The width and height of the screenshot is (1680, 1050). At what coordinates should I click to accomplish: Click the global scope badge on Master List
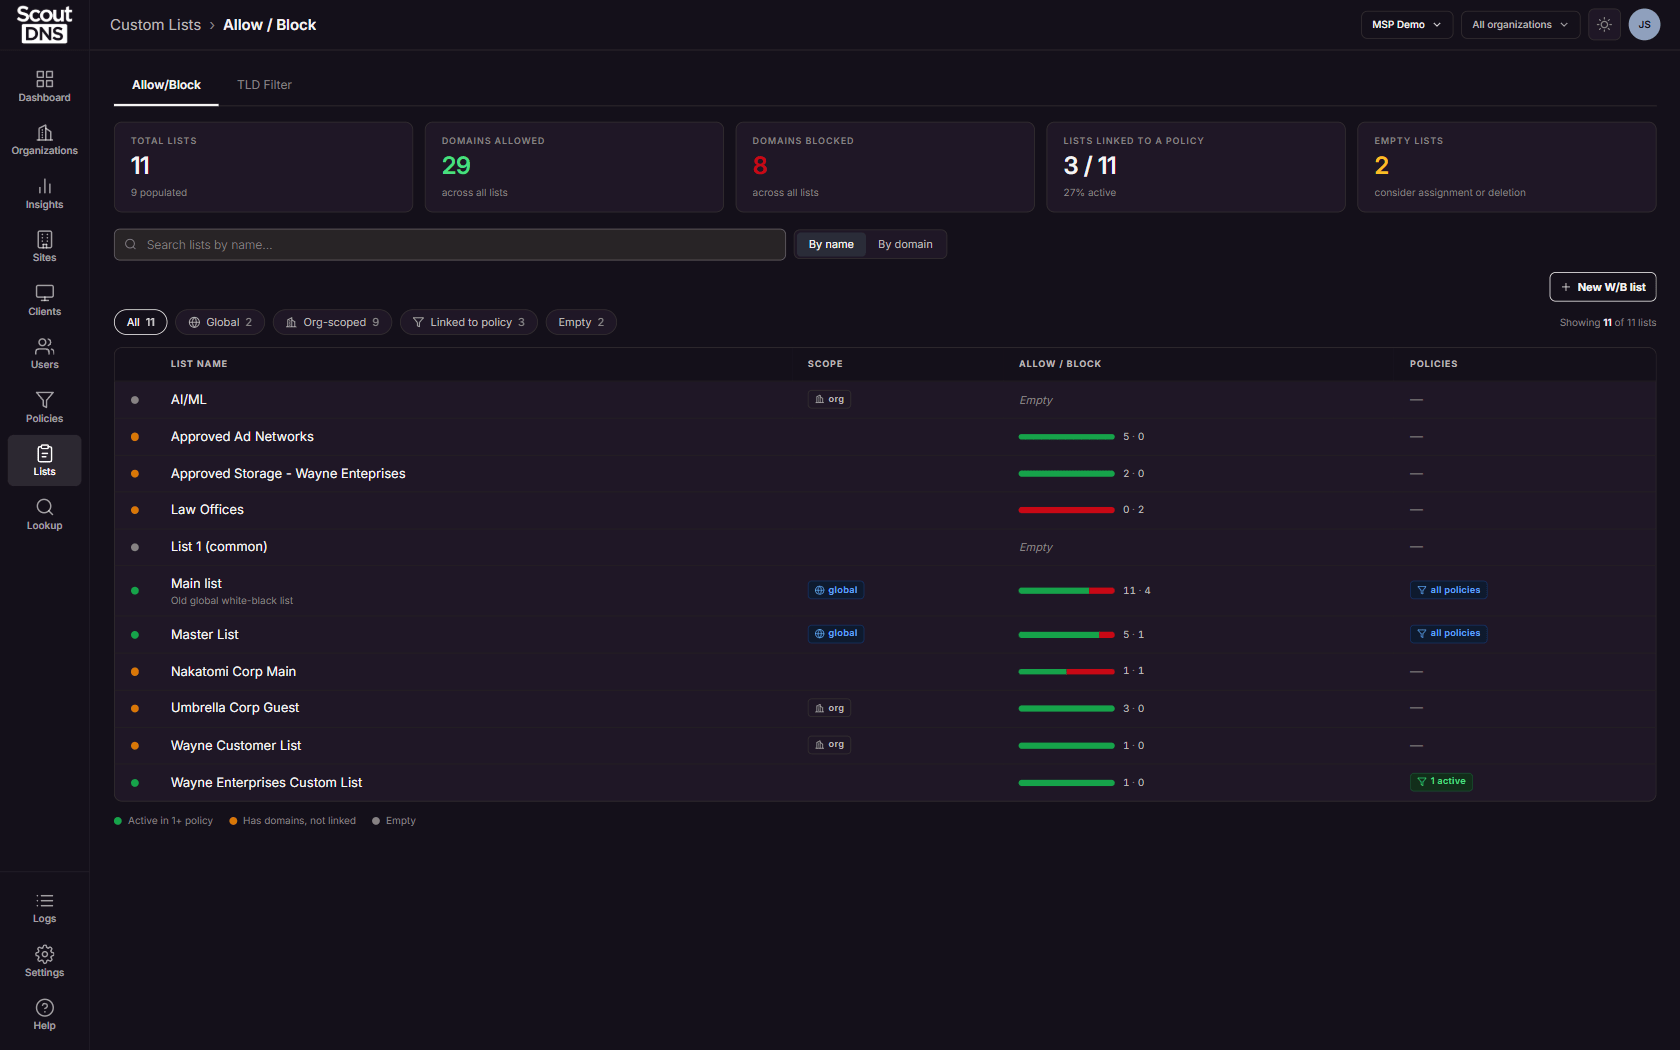[x=836, y=633]
